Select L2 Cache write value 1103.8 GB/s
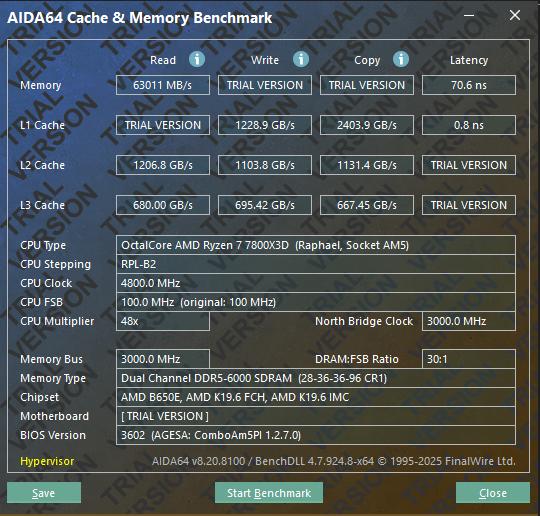Viewport: 540px width, 516px height. pyautogui.click(x=265, y=165)
